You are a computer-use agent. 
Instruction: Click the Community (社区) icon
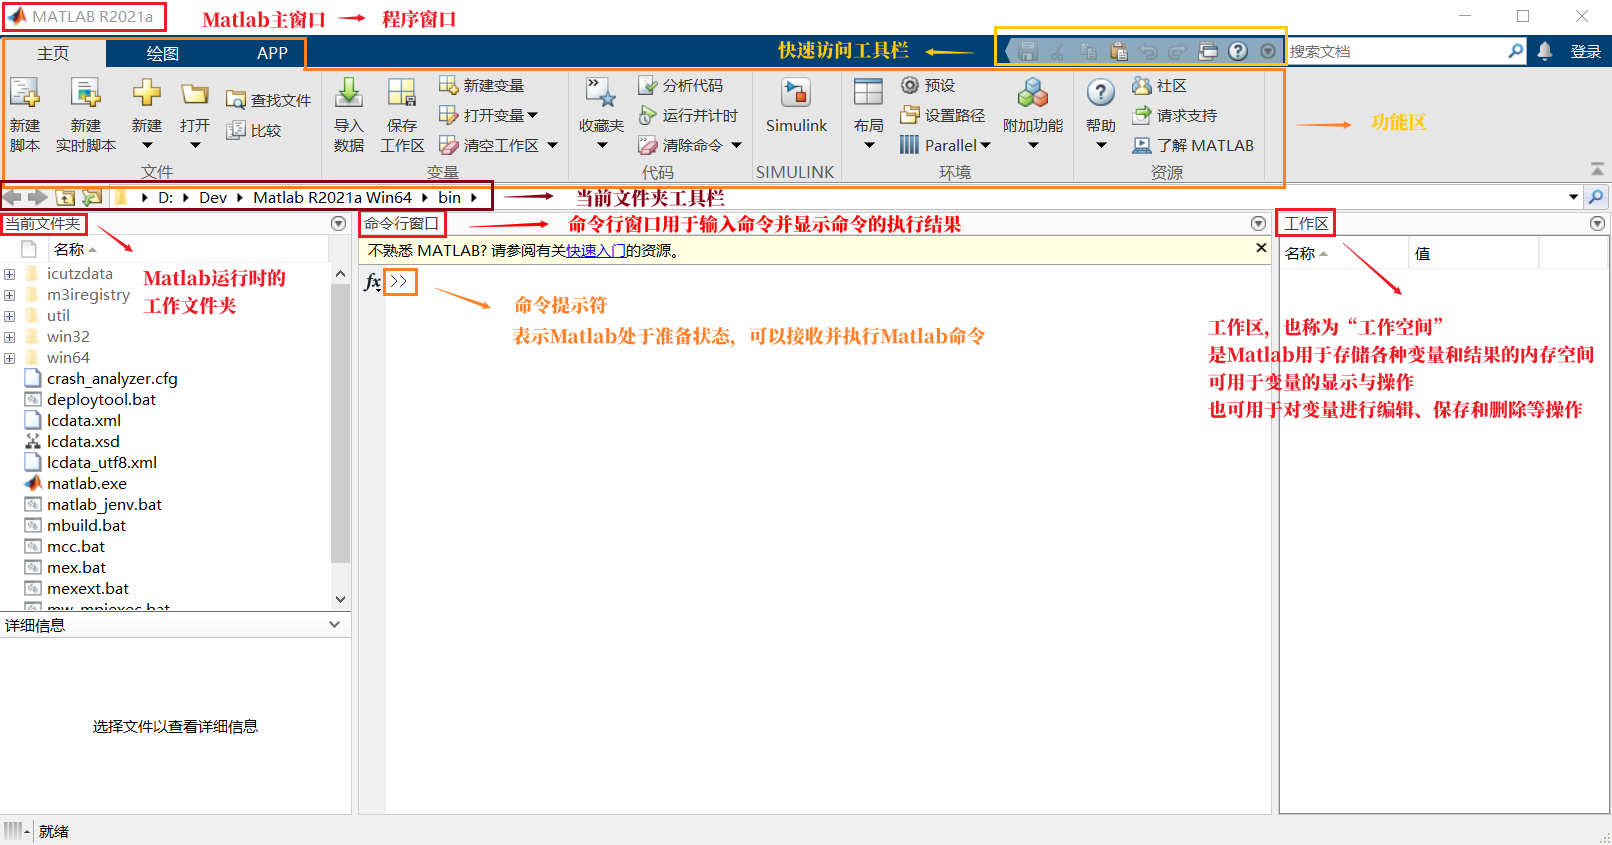click(x=1141, y=86)
